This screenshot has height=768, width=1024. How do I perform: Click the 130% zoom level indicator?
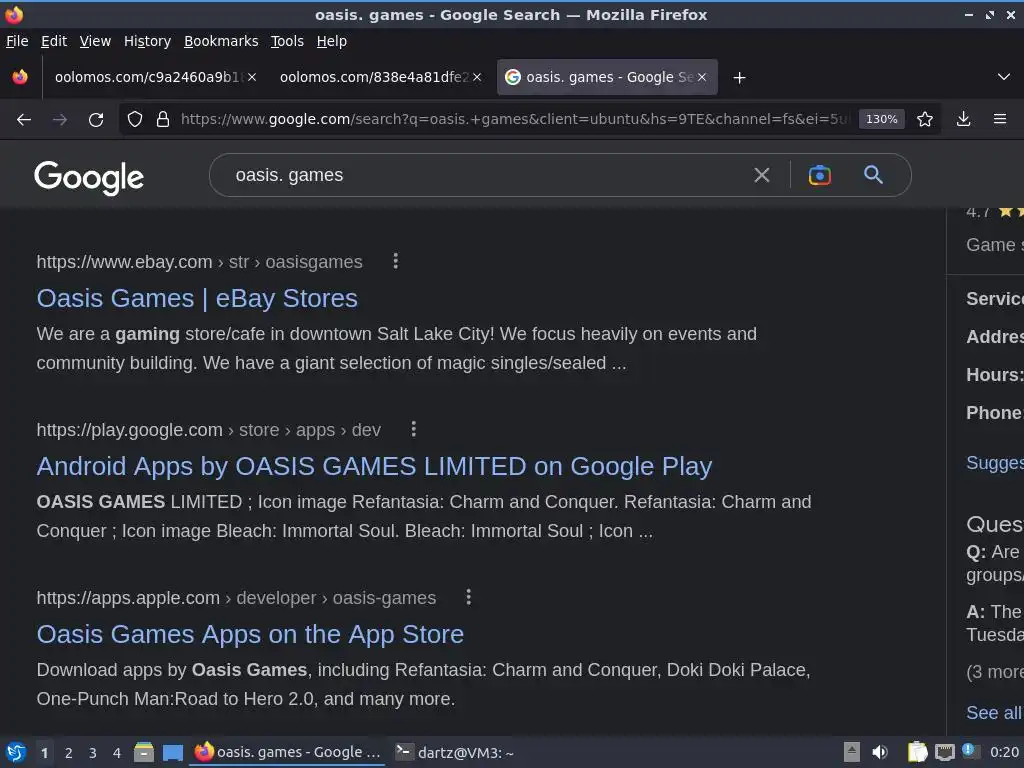[x=882, y=119]
